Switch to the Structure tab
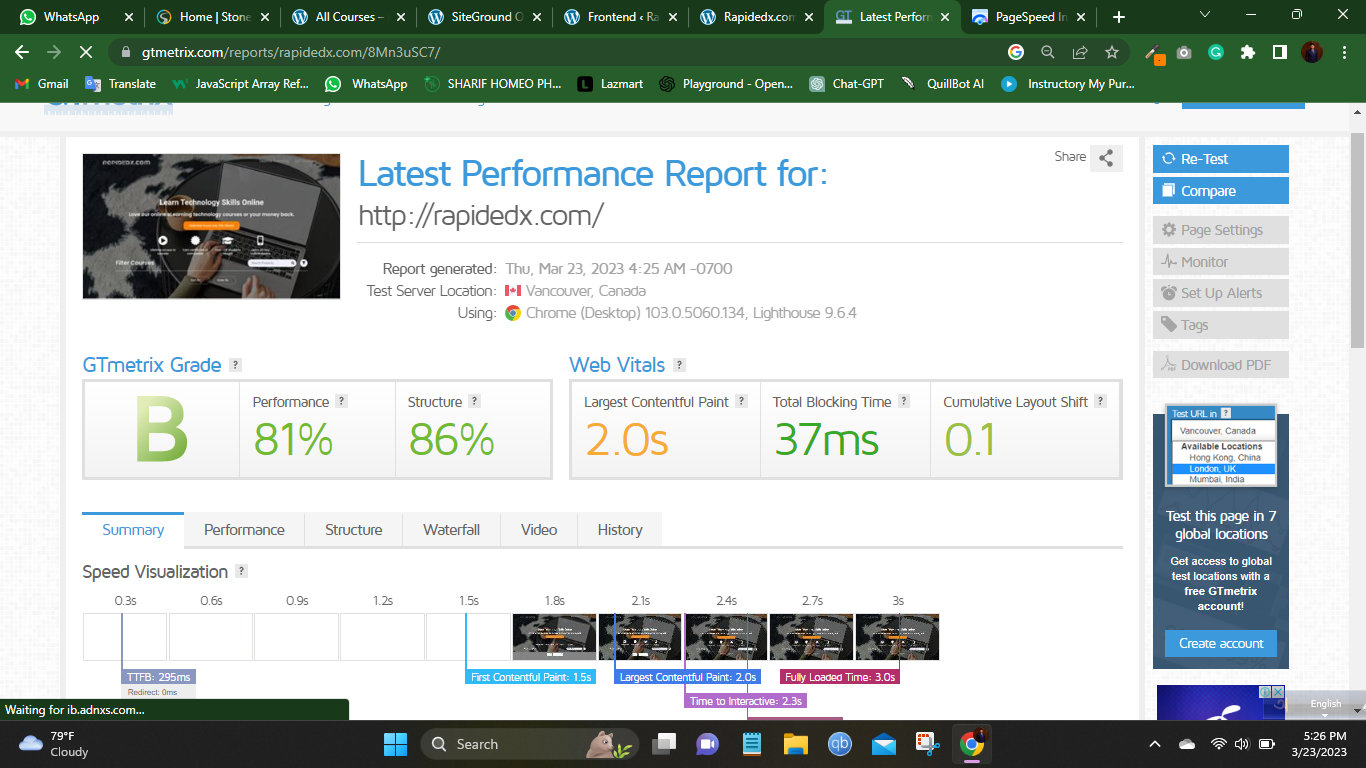This screenshot has width=1366, height=768. [x=353, y=530]
